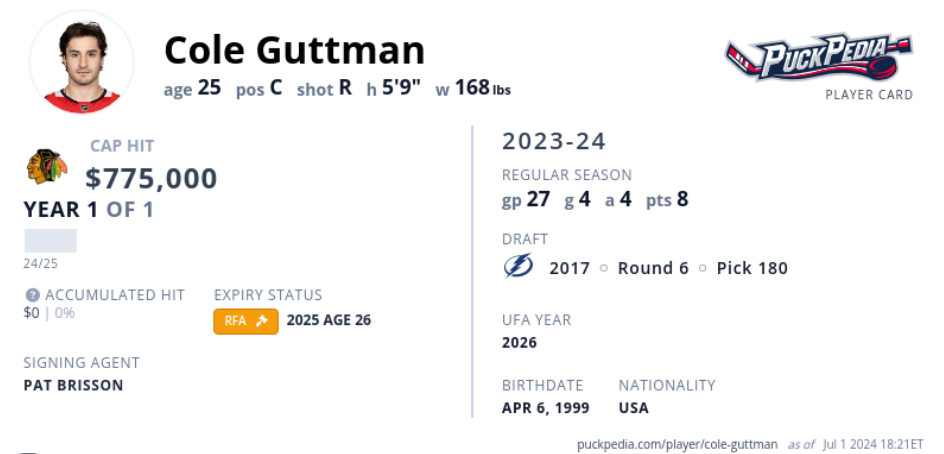The image size is (944, 454).
Task: Click the $775,000 cap hit value
Action: (151, 178)
